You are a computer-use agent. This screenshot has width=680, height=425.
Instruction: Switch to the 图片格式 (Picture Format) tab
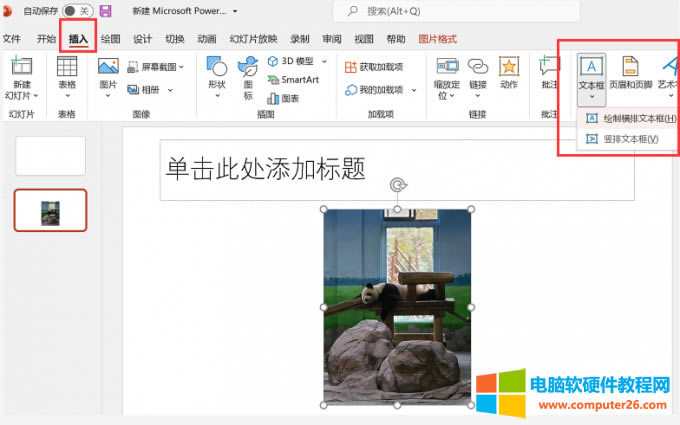pos(437,39)
